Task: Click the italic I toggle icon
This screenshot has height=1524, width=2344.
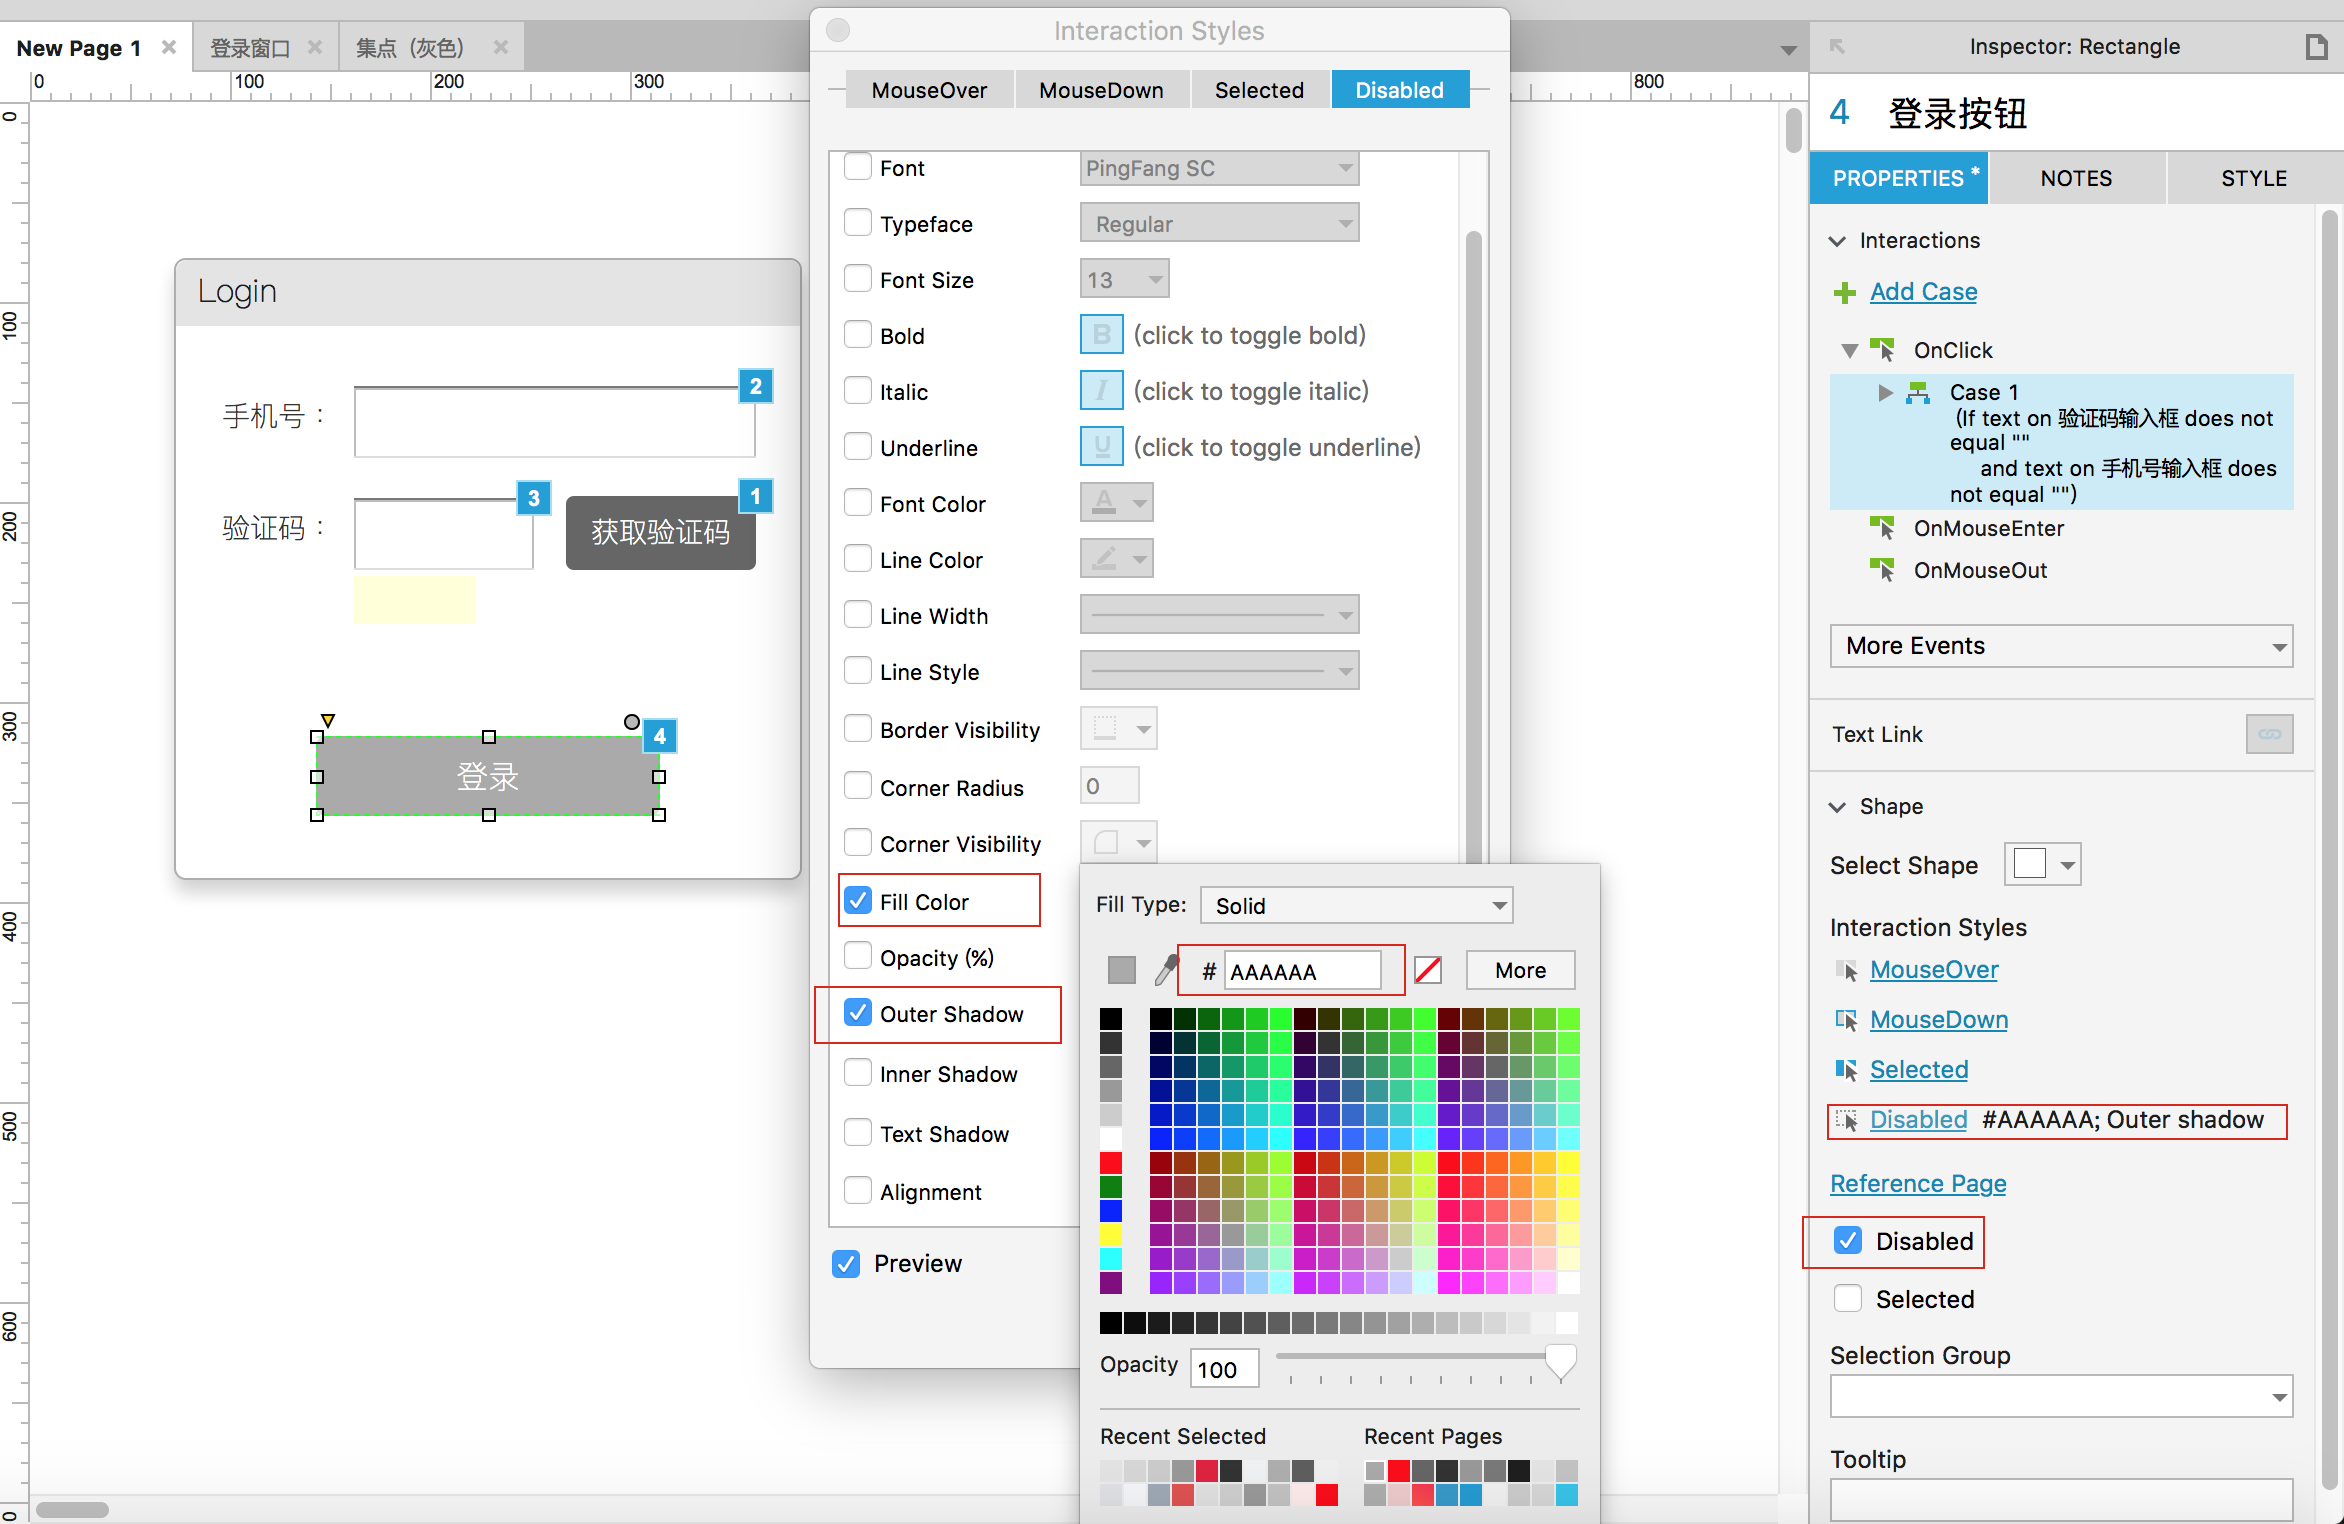Action: tap(1101, 391)
